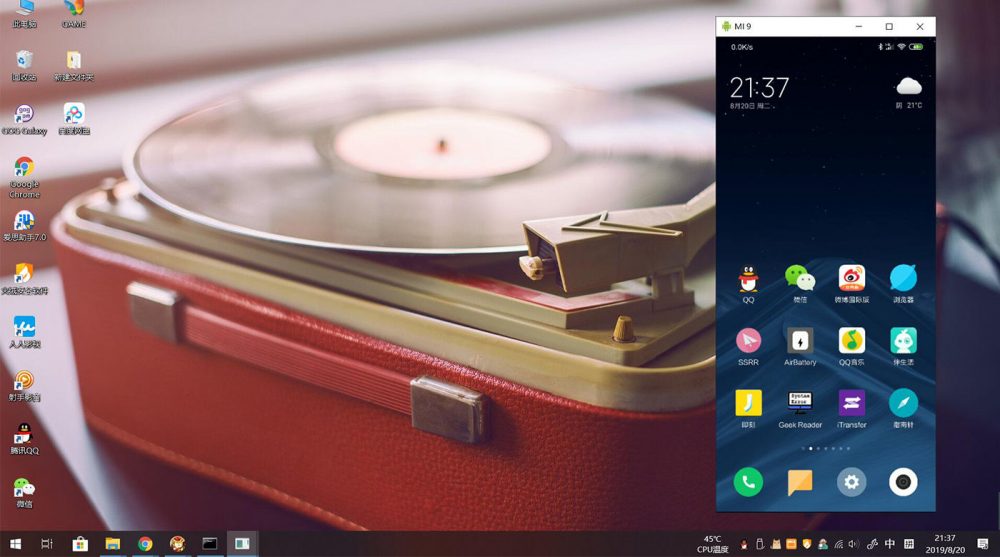Minimize the MI 9 mirror window
The height and width of the screenshot is (557, 1000).
(x=858, y=26)
